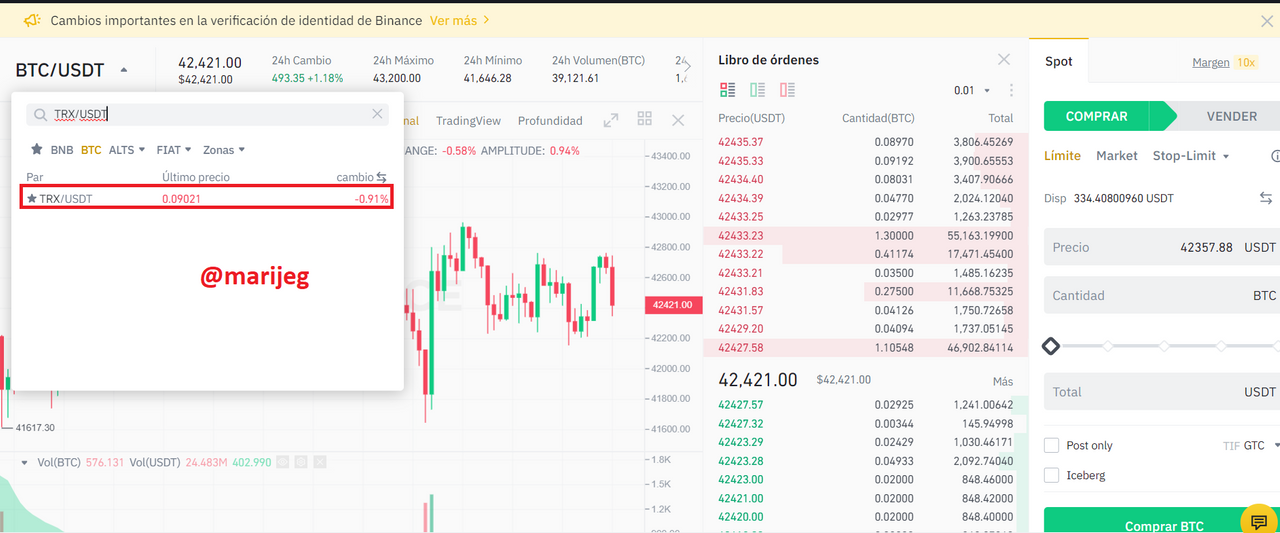The height and width of the screenshot is (533, 1280).
Task: Open the TIF GTC dropdown
Action: coord(1251,446)
